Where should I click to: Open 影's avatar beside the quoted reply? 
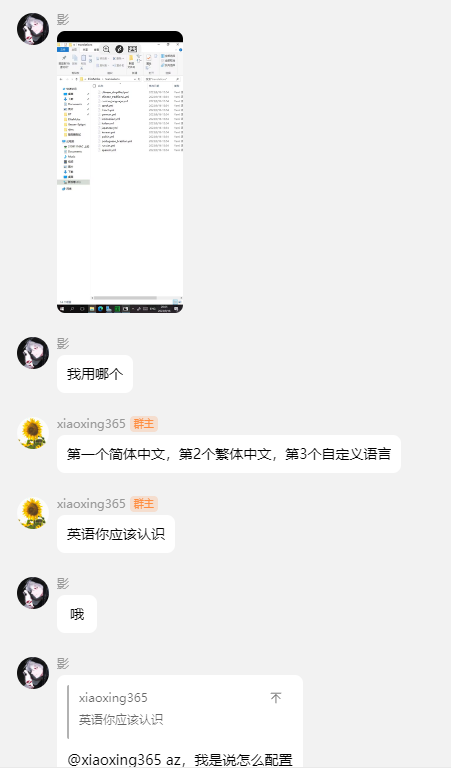33,673
